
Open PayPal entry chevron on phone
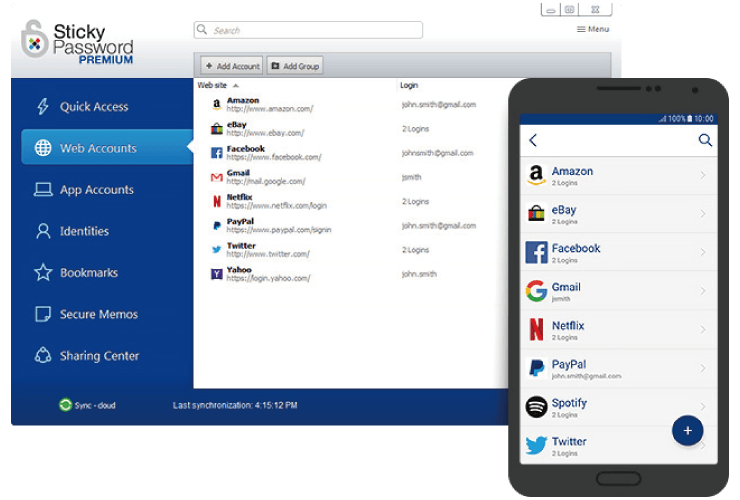coord(703,368)
